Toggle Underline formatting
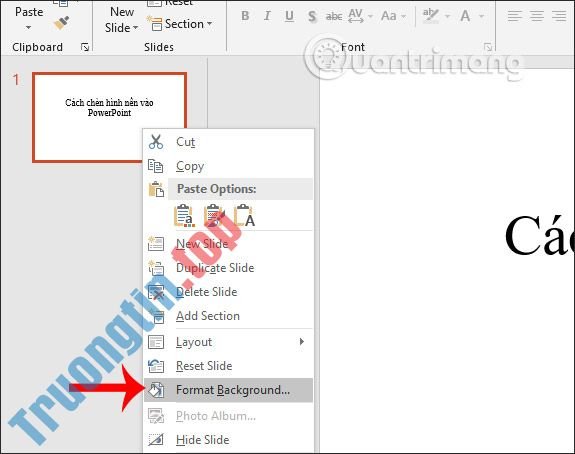The width and height of the screenshot is (575, 454). tap(289, 16)
